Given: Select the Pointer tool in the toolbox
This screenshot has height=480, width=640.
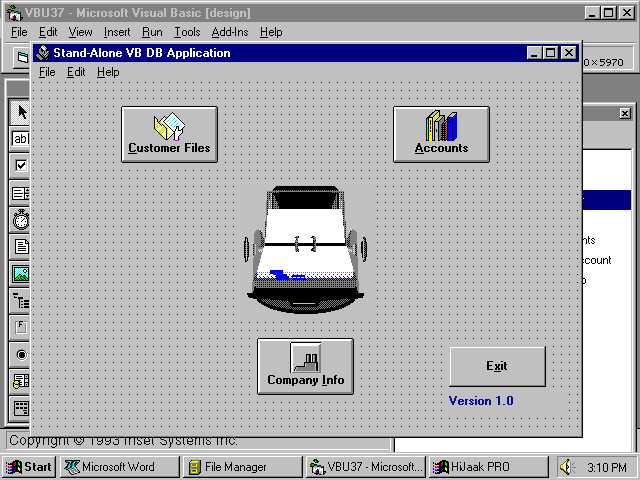Looking at the screenshot, I should pyautogui.click(x=20, y=112).
